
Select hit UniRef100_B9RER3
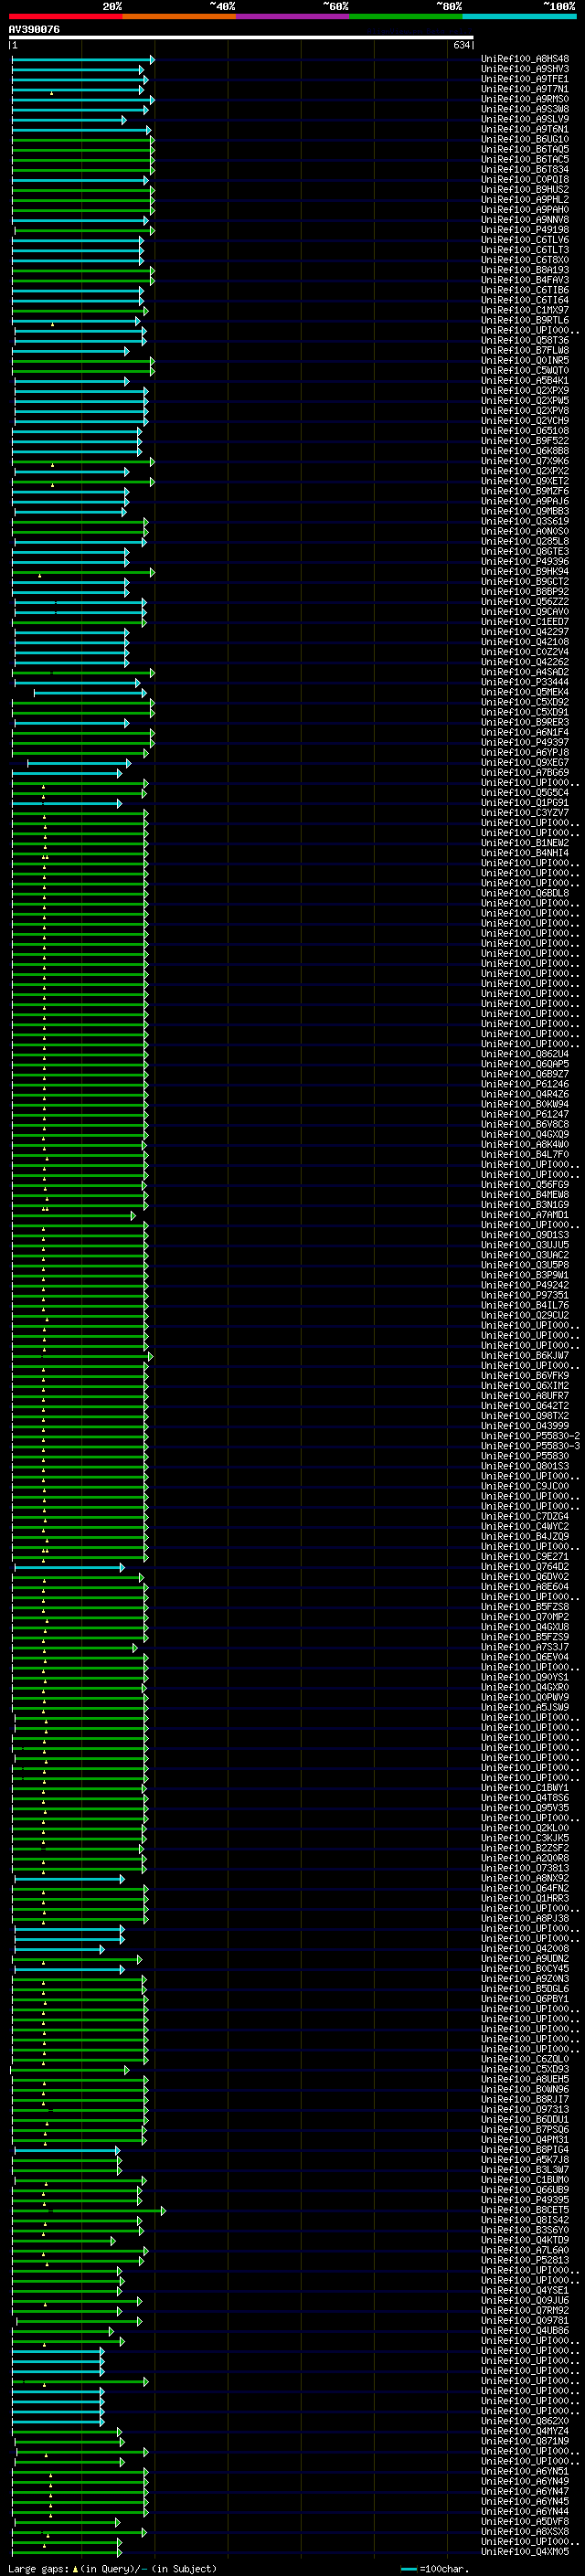[525, 722]
